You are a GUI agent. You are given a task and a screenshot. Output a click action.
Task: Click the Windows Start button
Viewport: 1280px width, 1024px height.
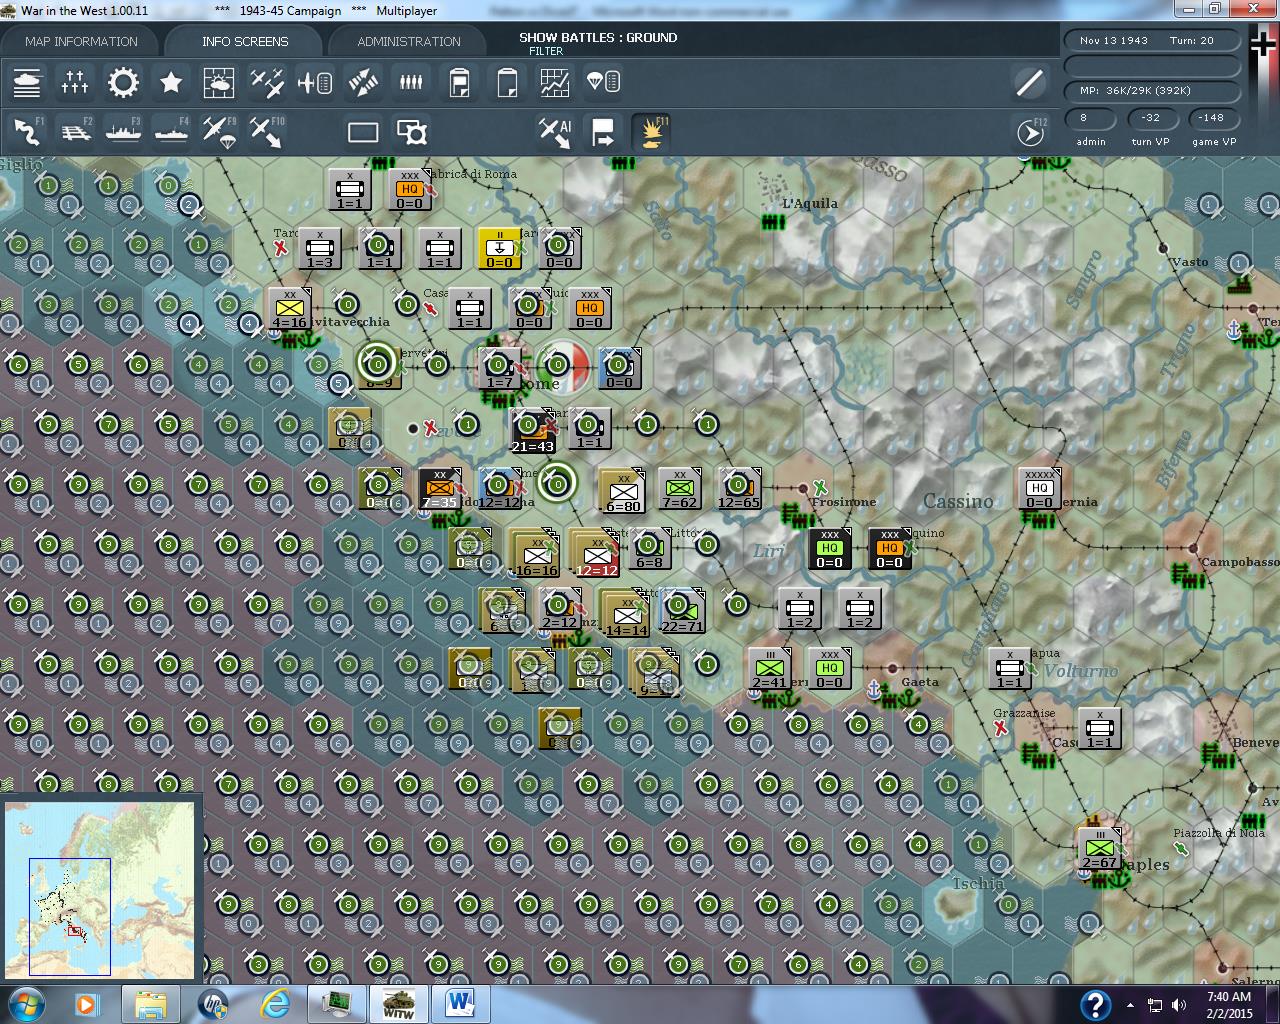(27, 1003)
